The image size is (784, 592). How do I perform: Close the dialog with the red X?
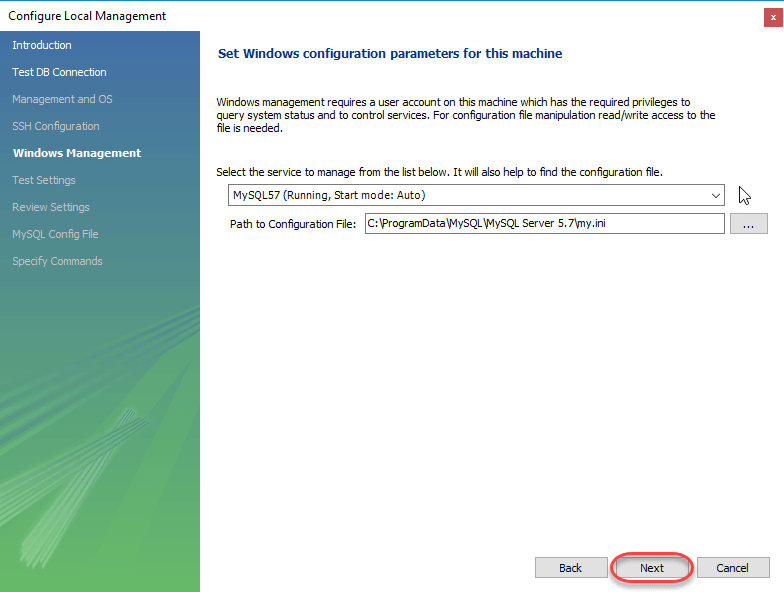click(x=772, y=16)
